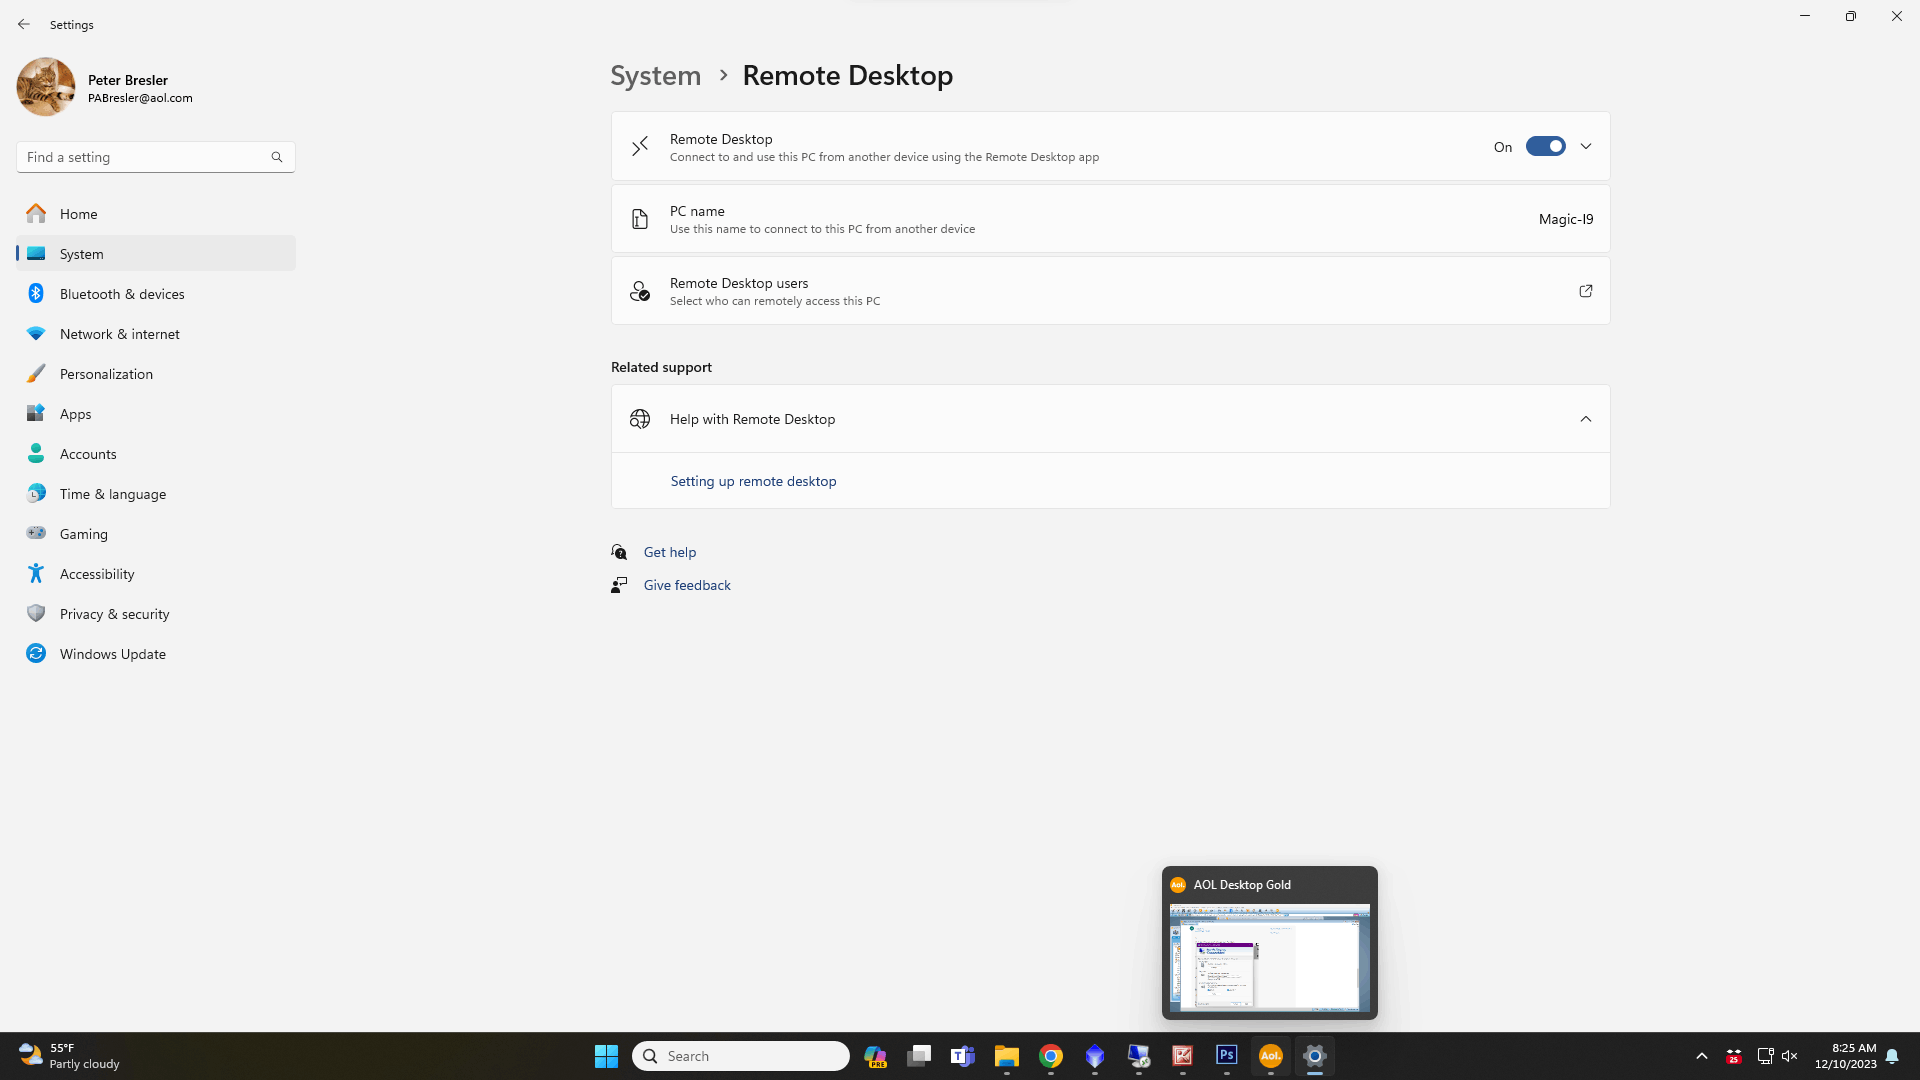Open Gaming settings

(x=156, y=534)
